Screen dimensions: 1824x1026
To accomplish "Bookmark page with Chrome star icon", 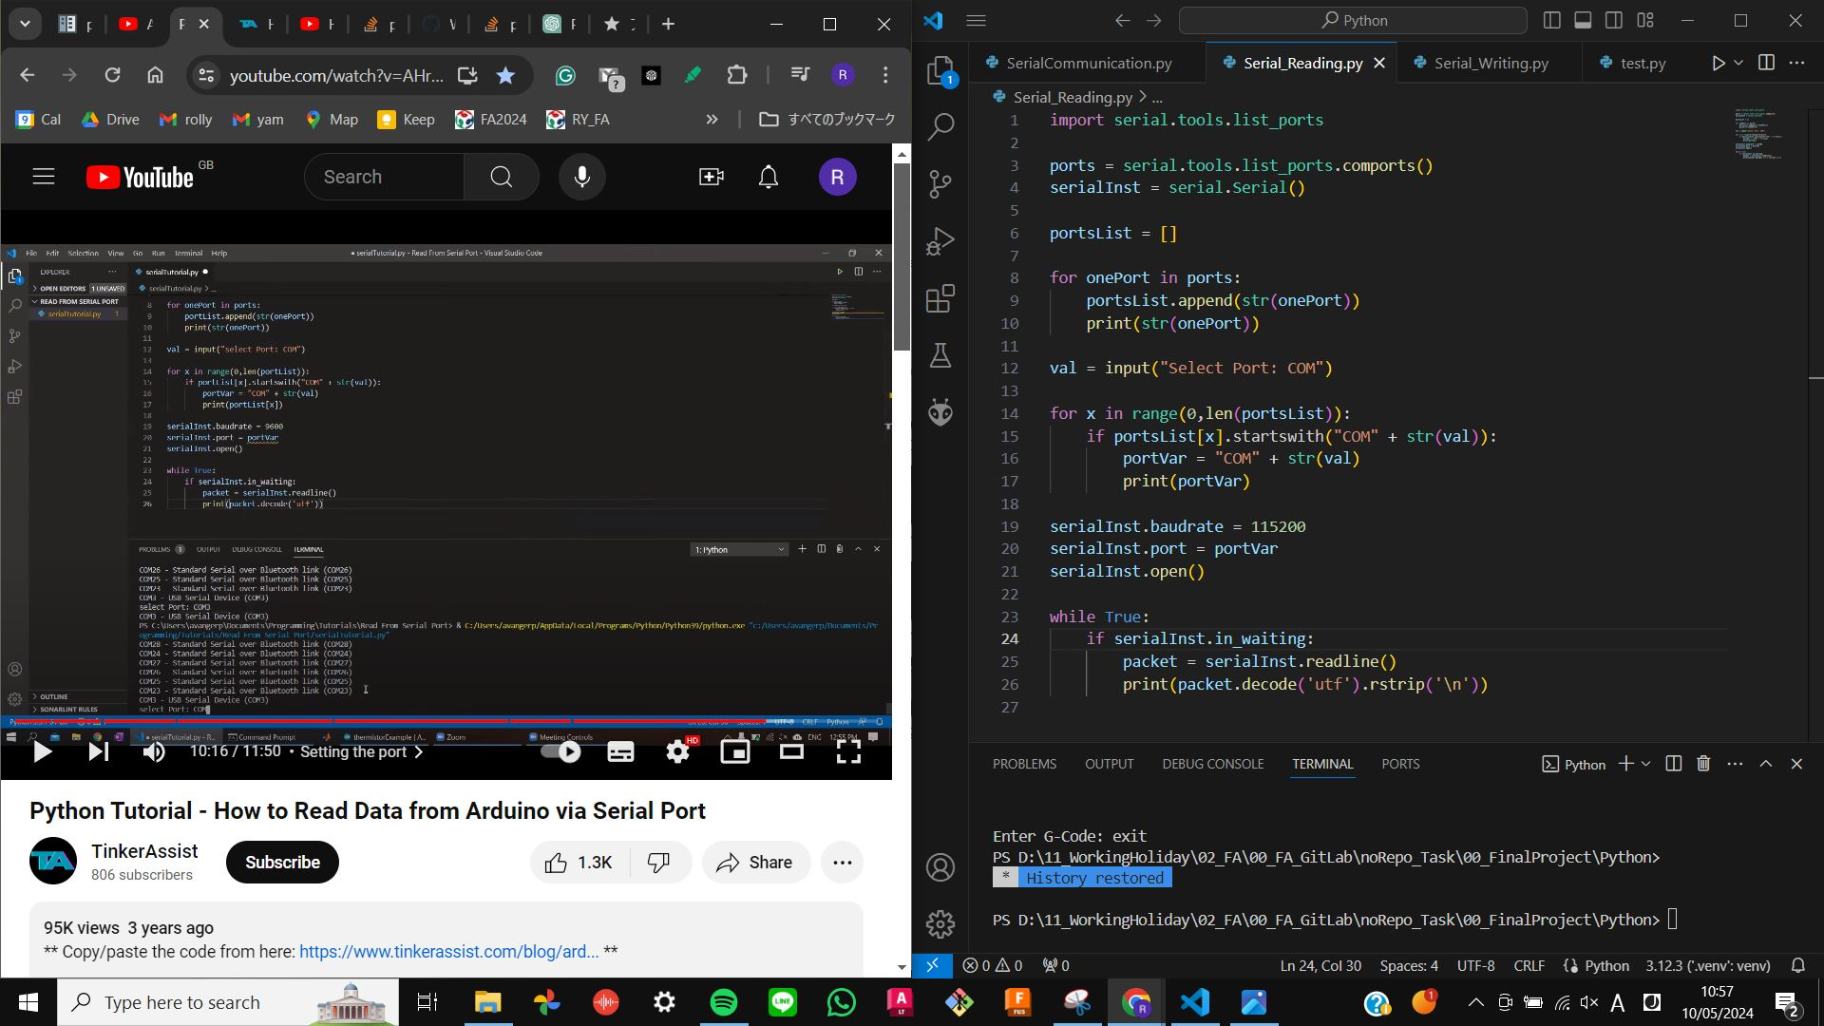I will (x=506, y=75).
